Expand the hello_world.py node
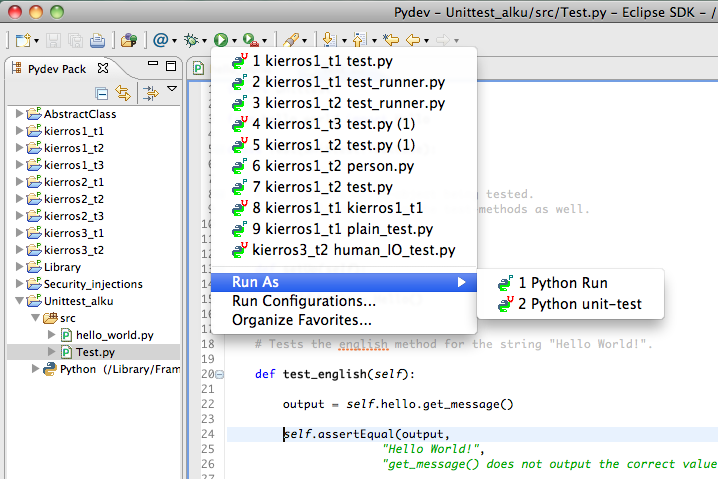 (x=52, y=334)
